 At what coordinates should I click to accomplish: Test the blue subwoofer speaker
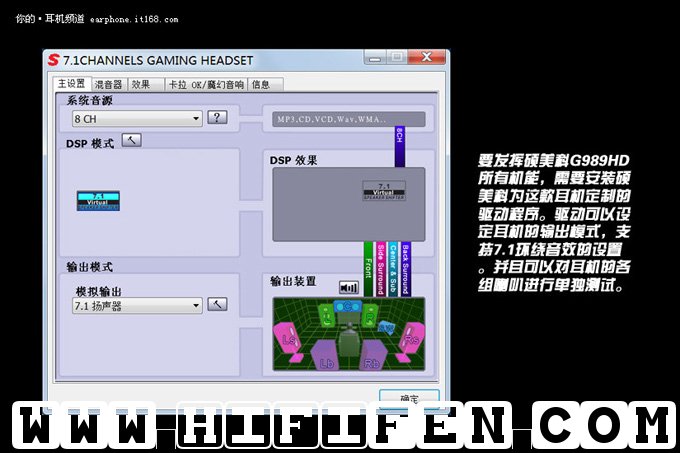coord(386,328)
